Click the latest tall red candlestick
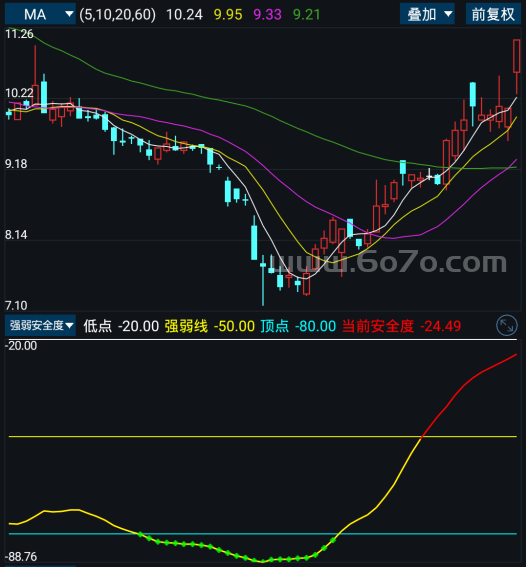This screenshot has width=526, height=567. click(x=517, y=56)
